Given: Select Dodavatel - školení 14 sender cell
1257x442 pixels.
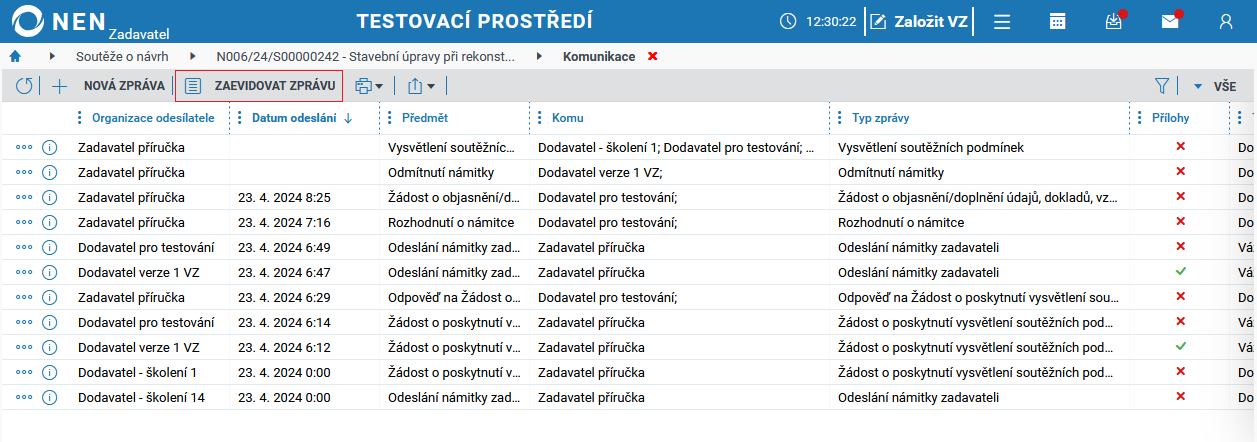Looking at the screenshot, I should pyautogui.click(x=141, y=397).
